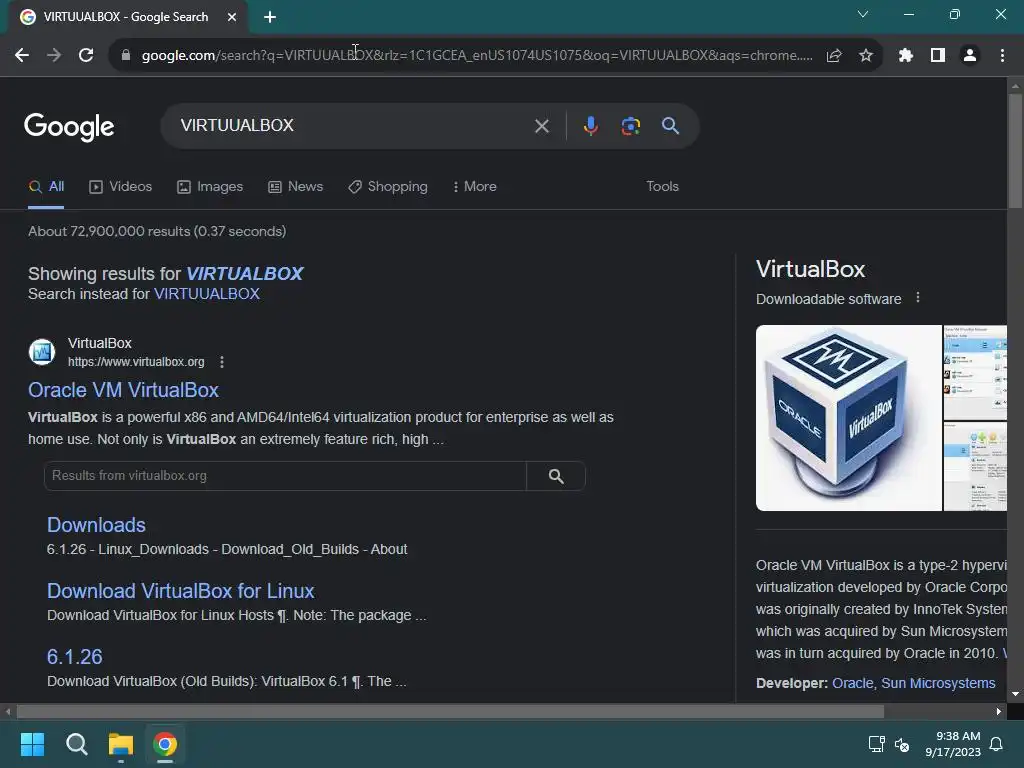Click the muted volume tray icon
This screenshot has width=1024, height=768.
click(902, 744)
